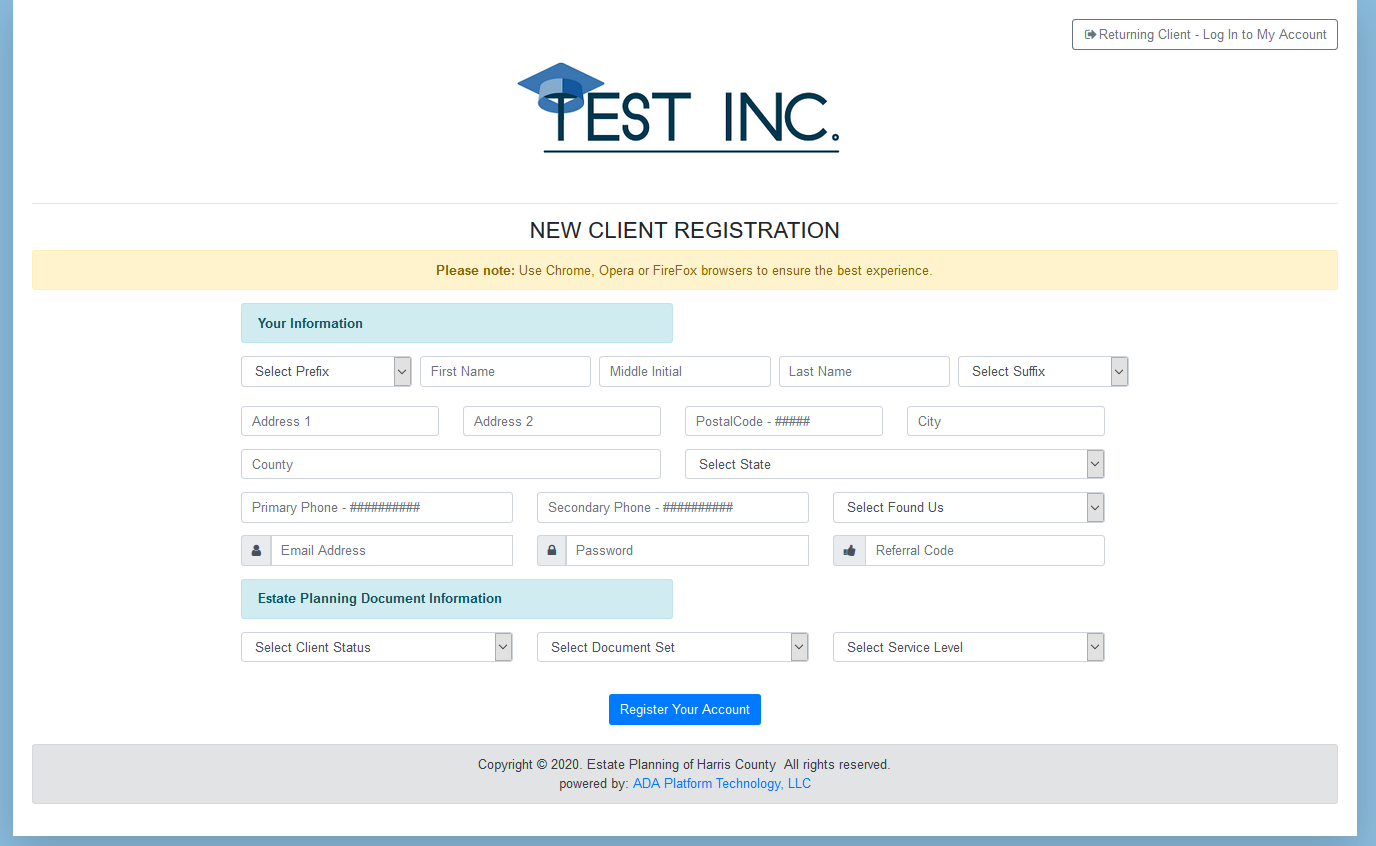Viewport: 1376px width, 846px height.
Task: Click the thumbs-up icon beside Referral Code
Action: 849,551
